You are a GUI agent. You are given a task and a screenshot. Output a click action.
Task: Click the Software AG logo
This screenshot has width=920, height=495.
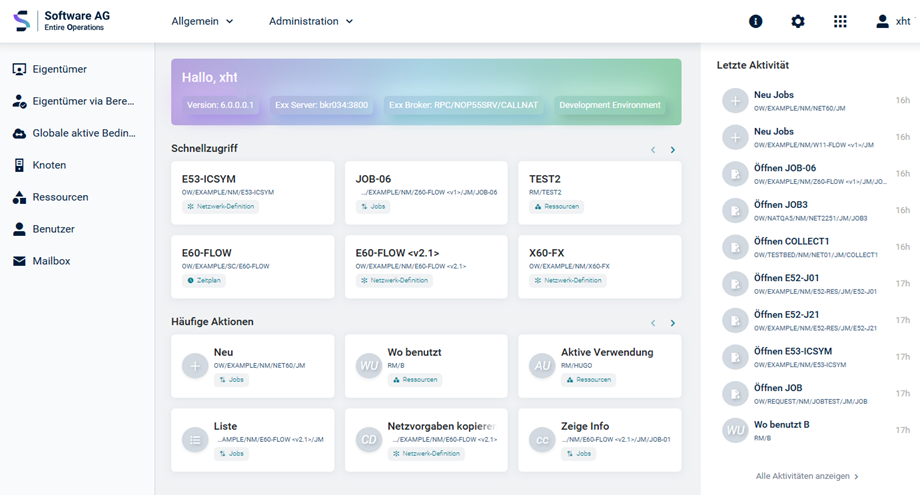point(62,21)
